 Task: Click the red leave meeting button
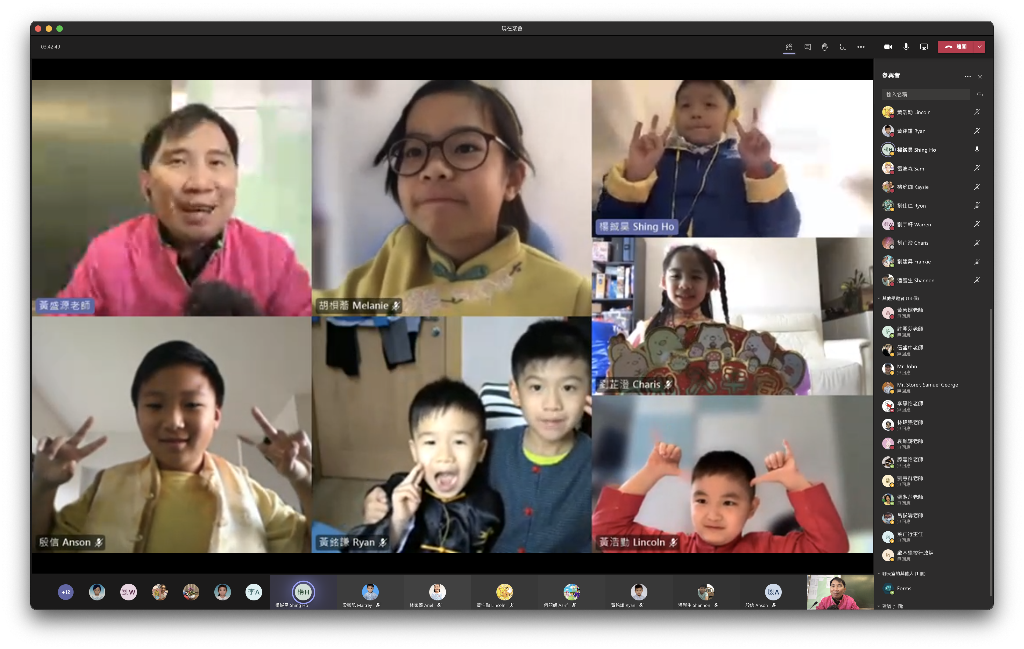pyautogui.click(x=956, y=47)
